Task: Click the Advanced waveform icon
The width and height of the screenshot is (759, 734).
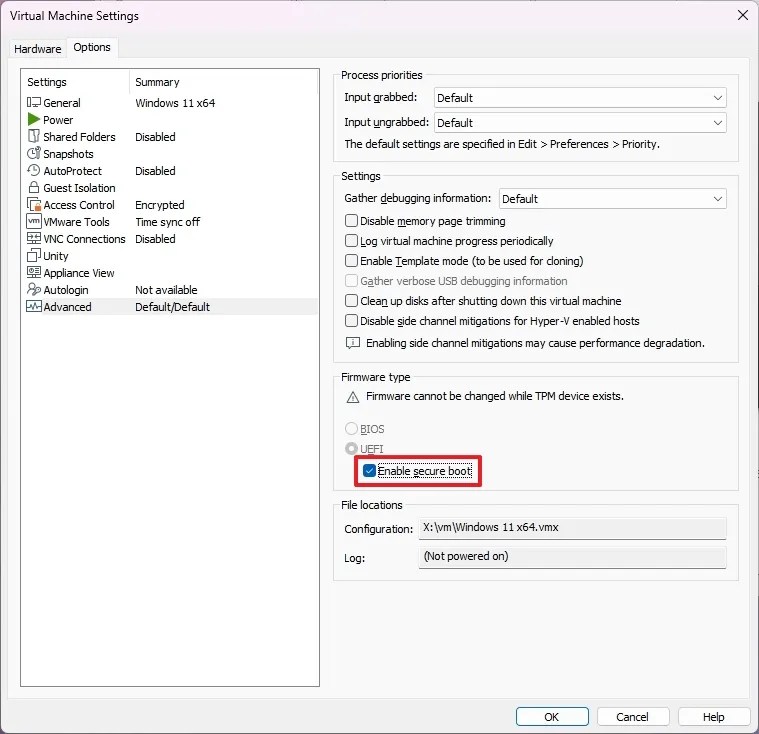Action: tap(33, 306)
